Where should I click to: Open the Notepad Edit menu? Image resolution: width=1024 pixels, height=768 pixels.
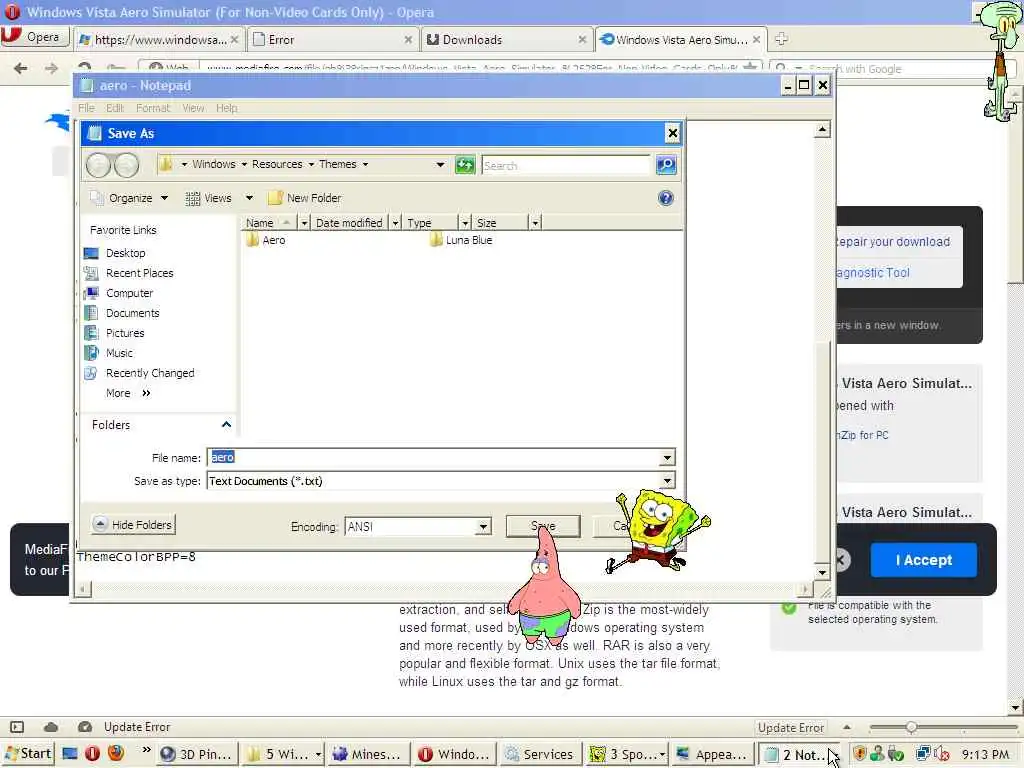coord(115,108)
